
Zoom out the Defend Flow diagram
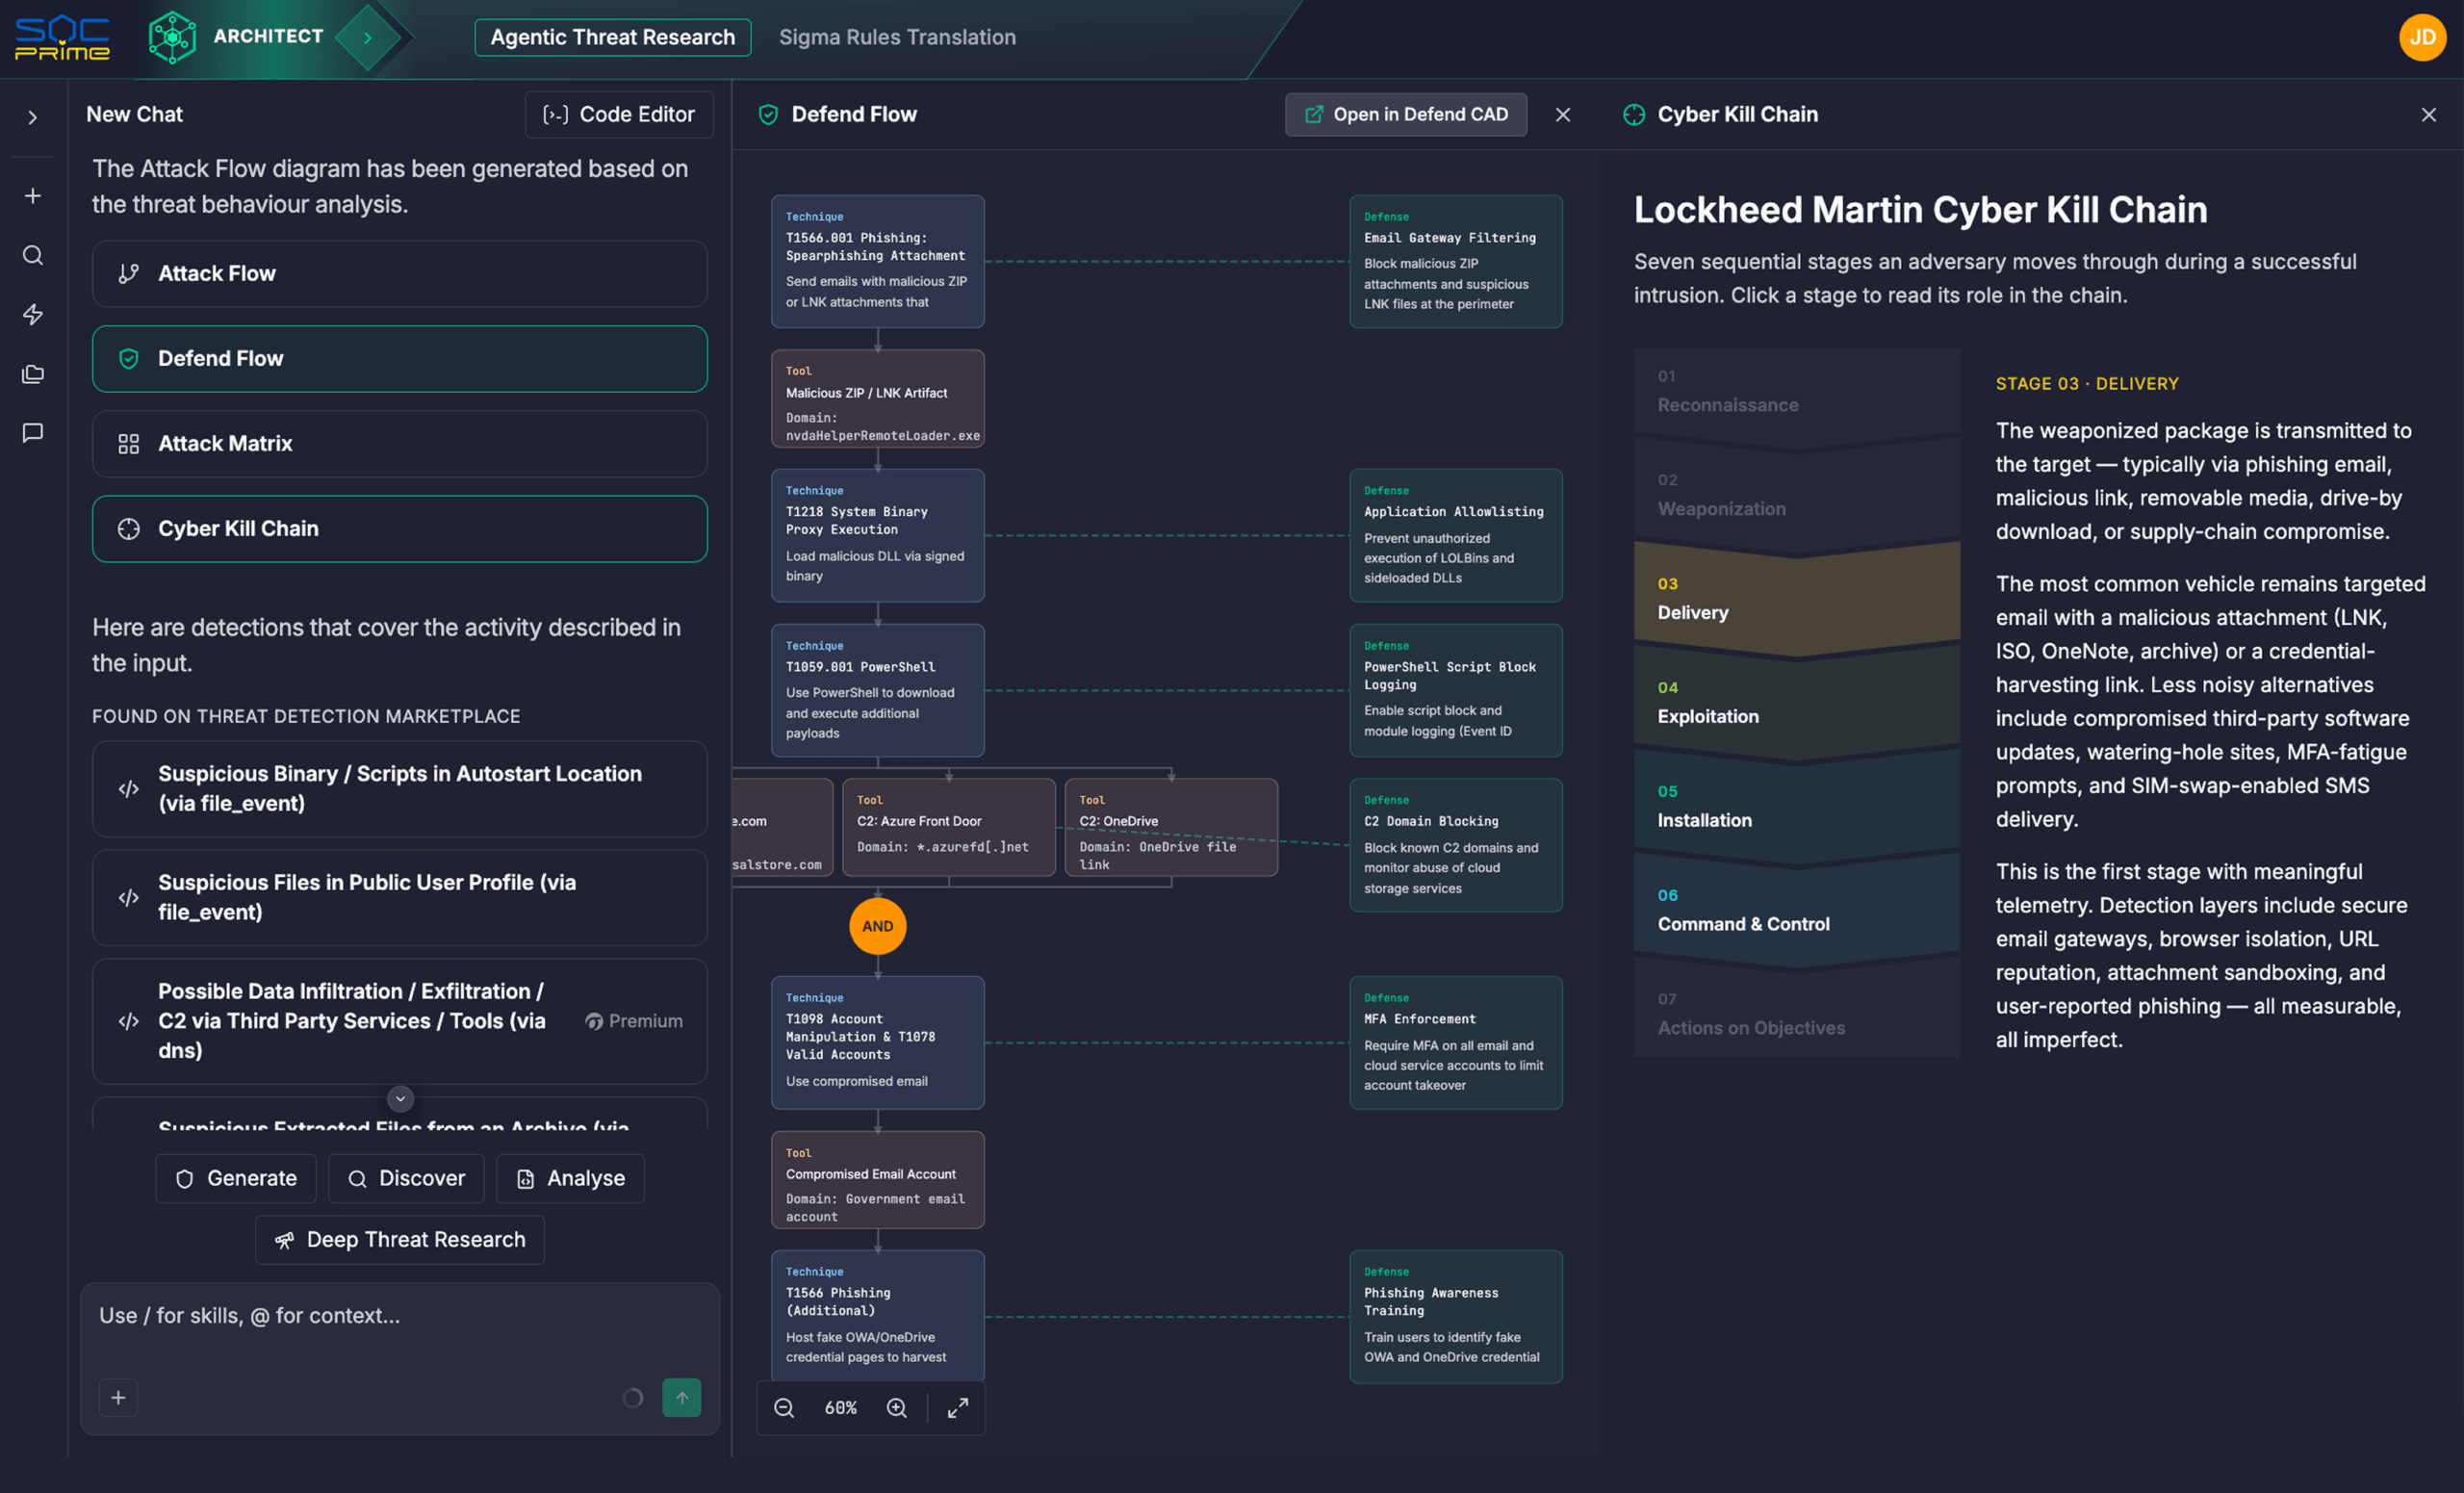[x=784, y=1407]
